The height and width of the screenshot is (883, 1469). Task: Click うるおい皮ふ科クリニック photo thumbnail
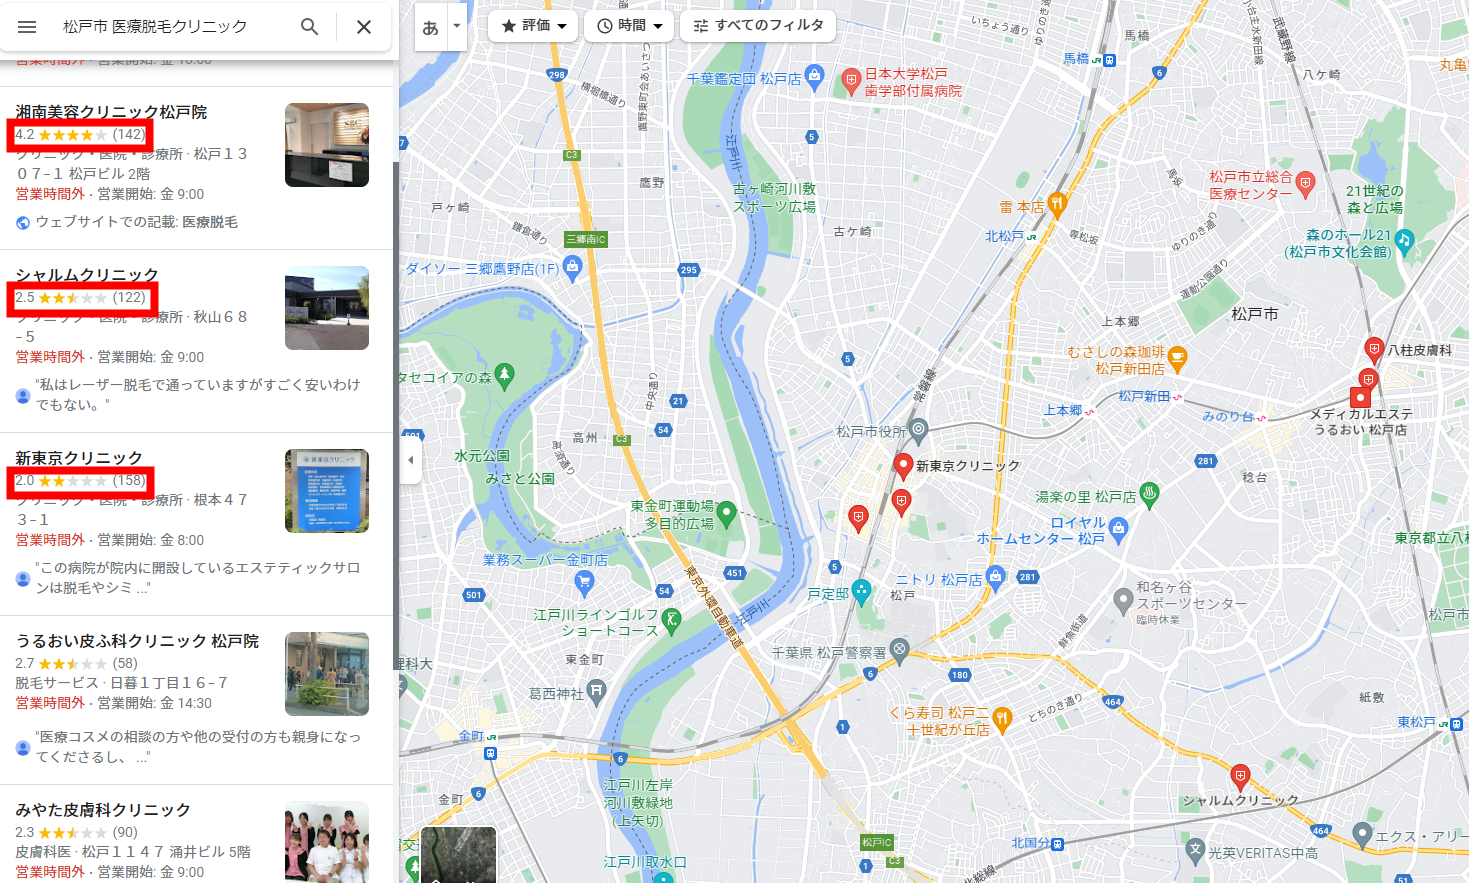(327, 674)
